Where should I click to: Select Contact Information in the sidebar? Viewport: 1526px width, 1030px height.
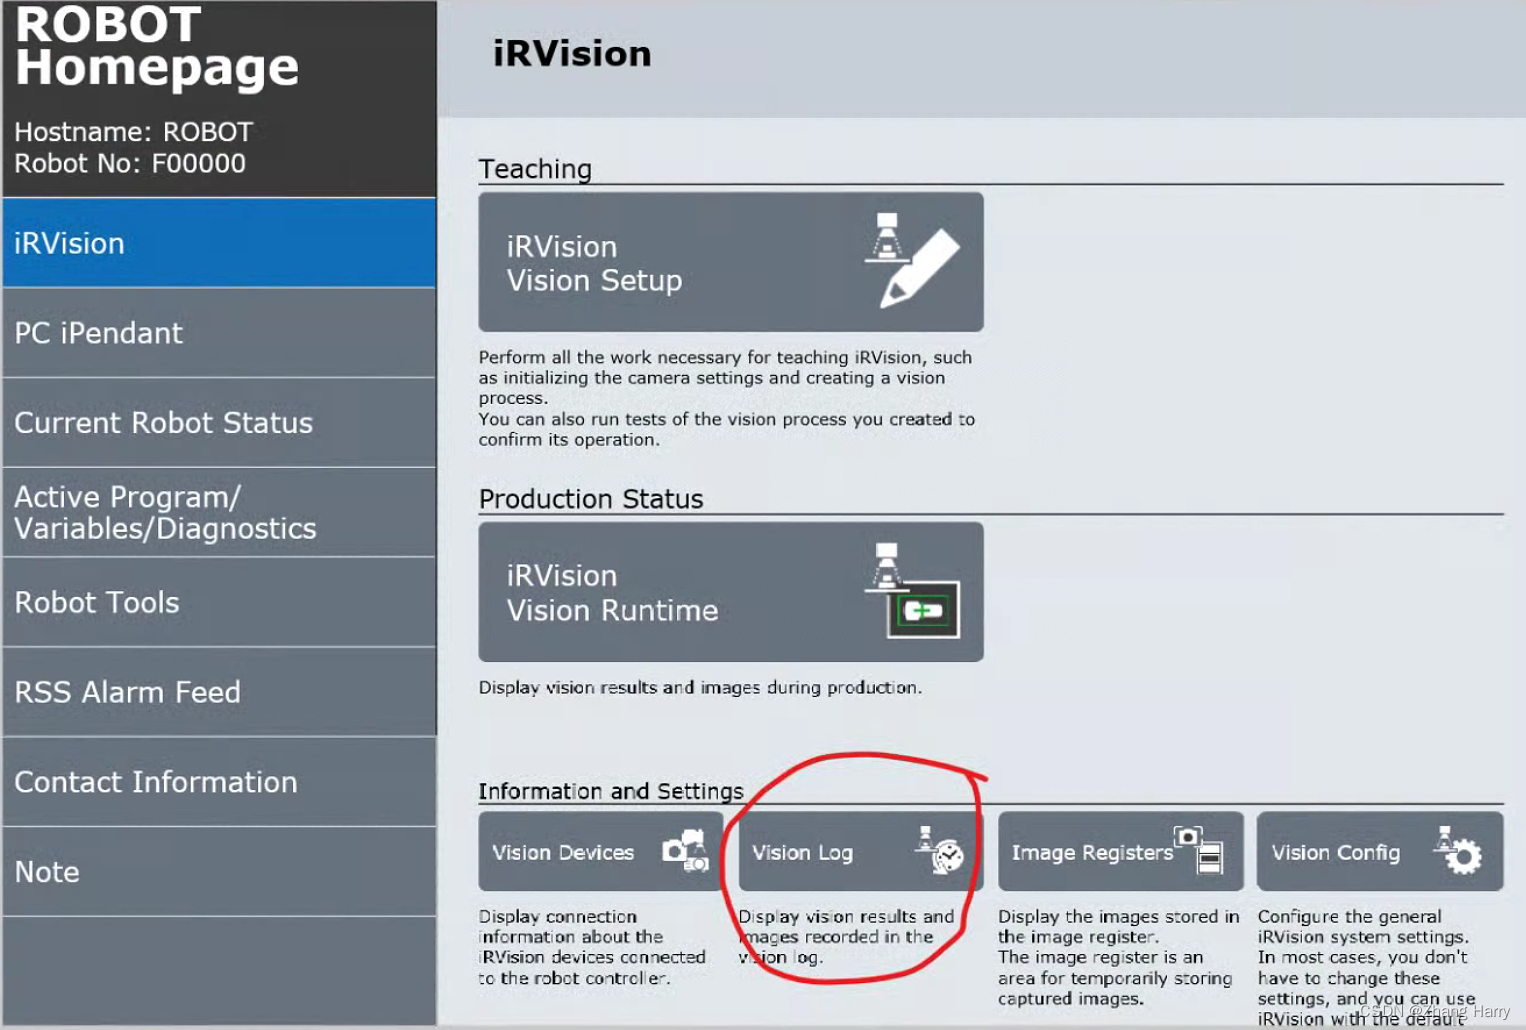[x=219, y=782]
